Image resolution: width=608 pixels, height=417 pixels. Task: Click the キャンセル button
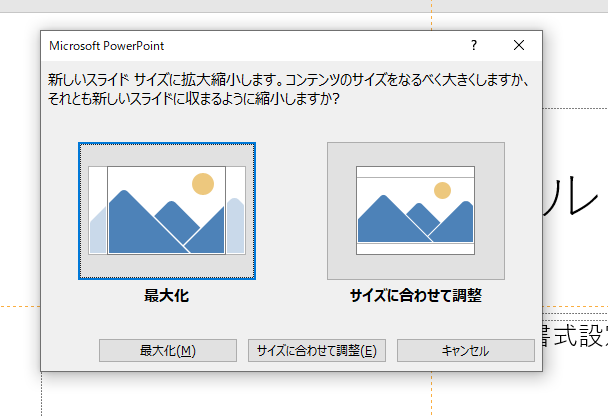click(466, 351)
